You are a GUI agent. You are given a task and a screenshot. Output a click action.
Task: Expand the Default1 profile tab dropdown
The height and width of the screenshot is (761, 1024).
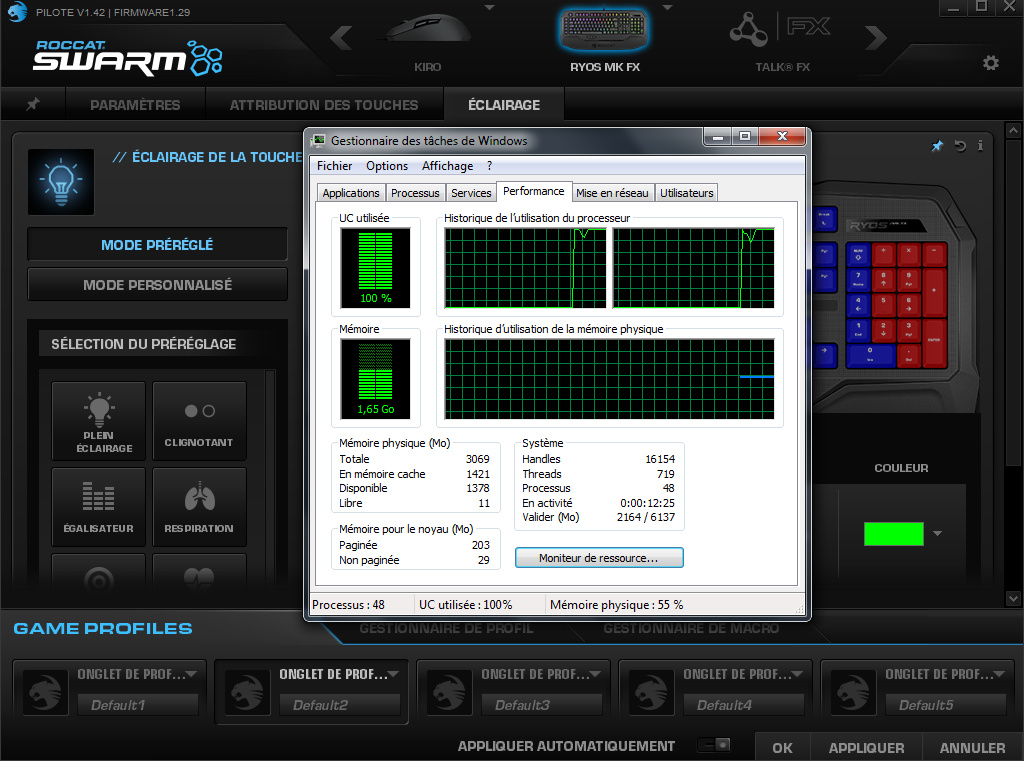click(x=191, y=673)
